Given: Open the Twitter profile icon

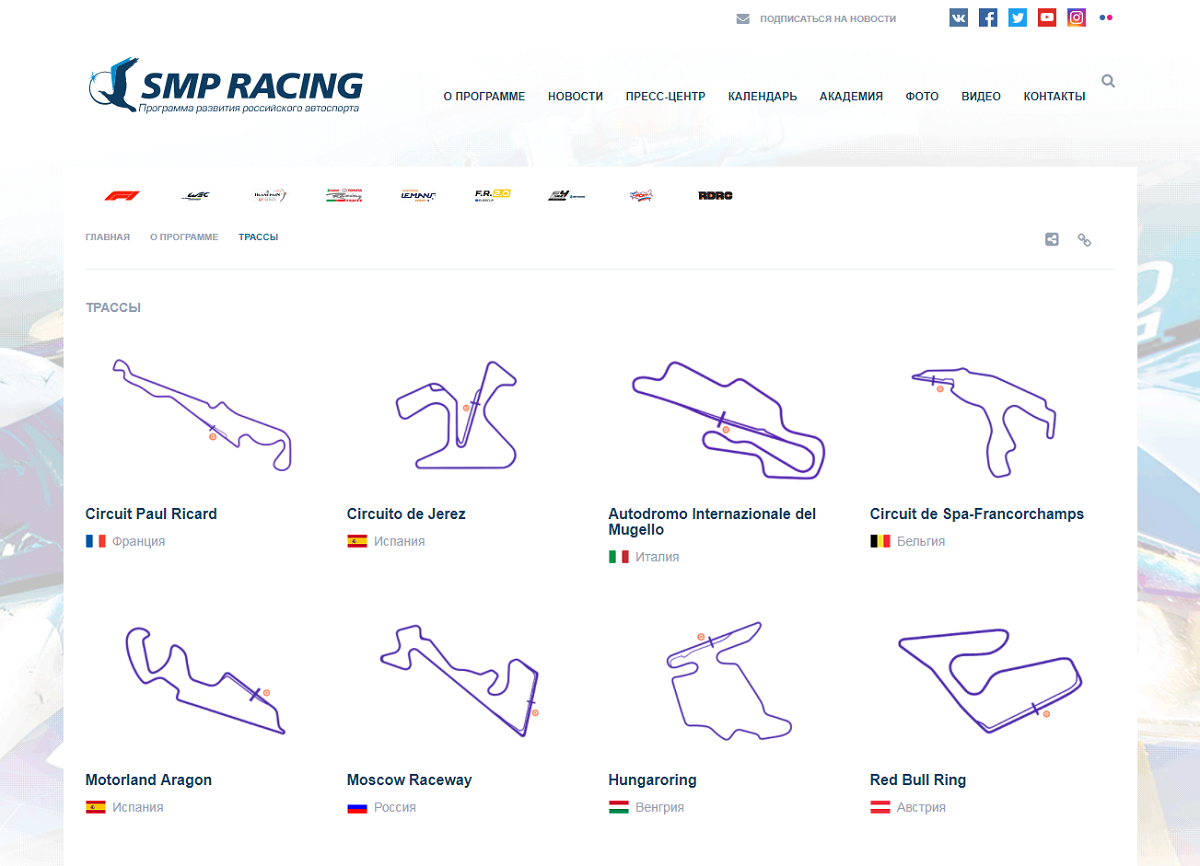Looking at the screenshot, I should (x=1017, y=17).
